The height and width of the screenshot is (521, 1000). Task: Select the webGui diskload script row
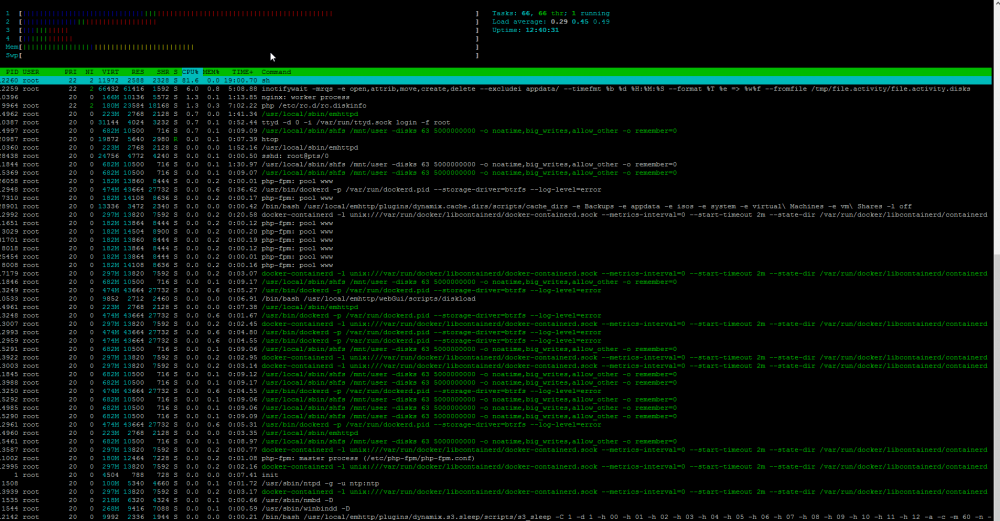pos(496,298)
